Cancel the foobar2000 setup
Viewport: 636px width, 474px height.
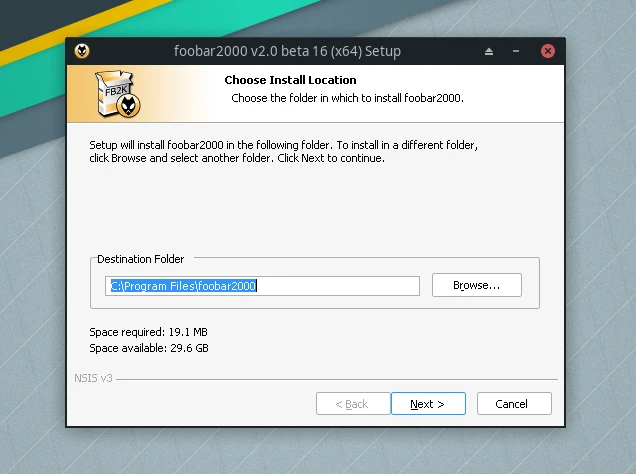pyautogui.click(x=514, y=404)
